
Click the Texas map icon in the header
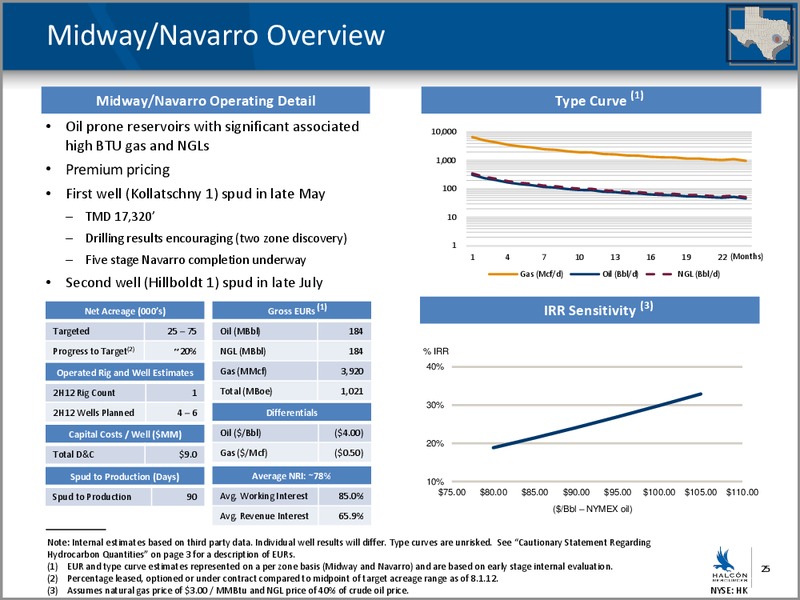click(760, 35)
